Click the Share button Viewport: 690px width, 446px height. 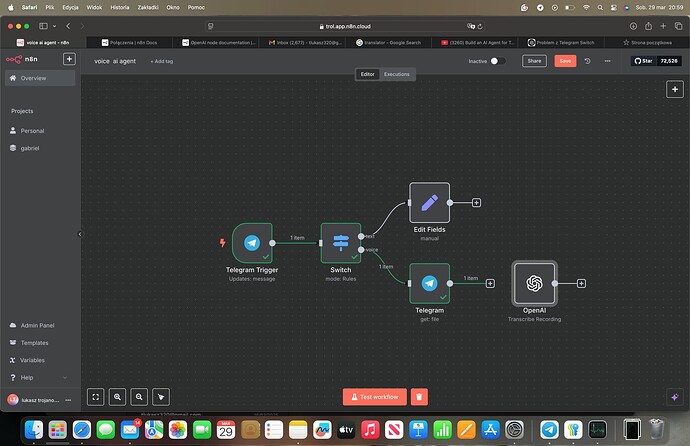pos(534,61)
